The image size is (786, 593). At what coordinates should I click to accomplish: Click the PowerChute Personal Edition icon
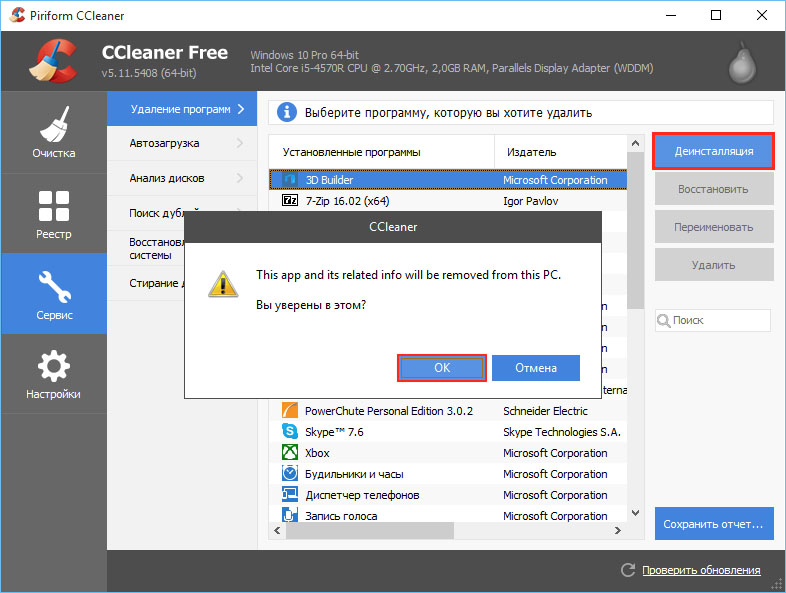[x=290, y=411]
